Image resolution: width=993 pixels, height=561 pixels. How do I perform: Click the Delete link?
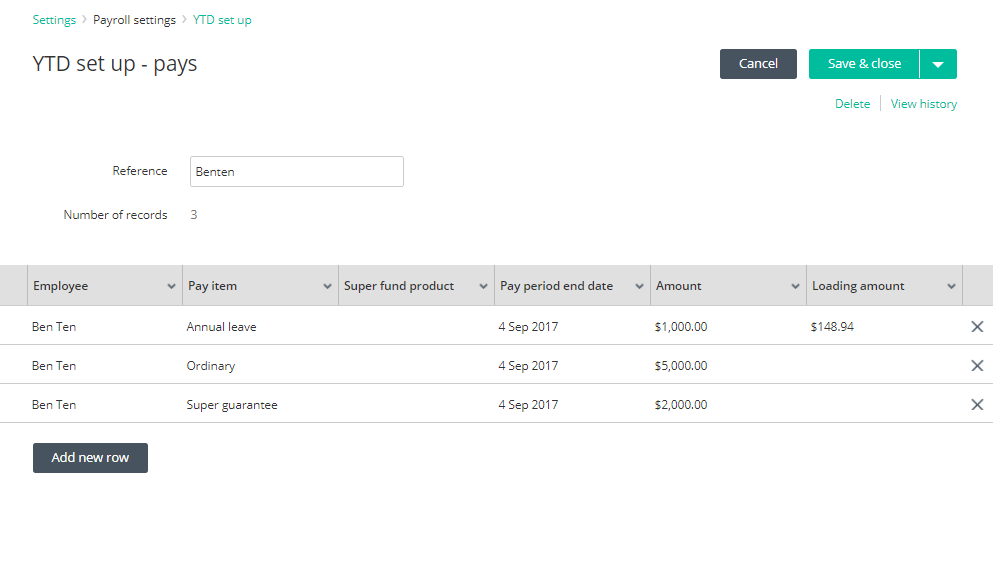(x=852, y=104)
